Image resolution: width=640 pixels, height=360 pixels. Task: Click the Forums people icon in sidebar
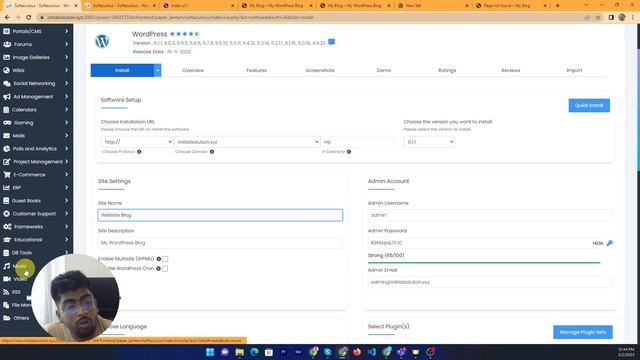click(7, 44)
